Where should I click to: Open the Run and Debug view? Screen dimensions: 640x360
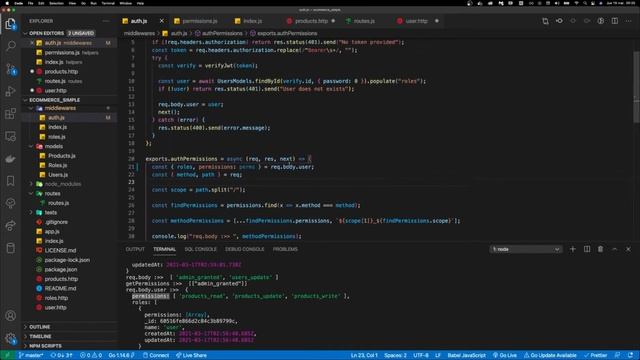(x=11, y=91)
